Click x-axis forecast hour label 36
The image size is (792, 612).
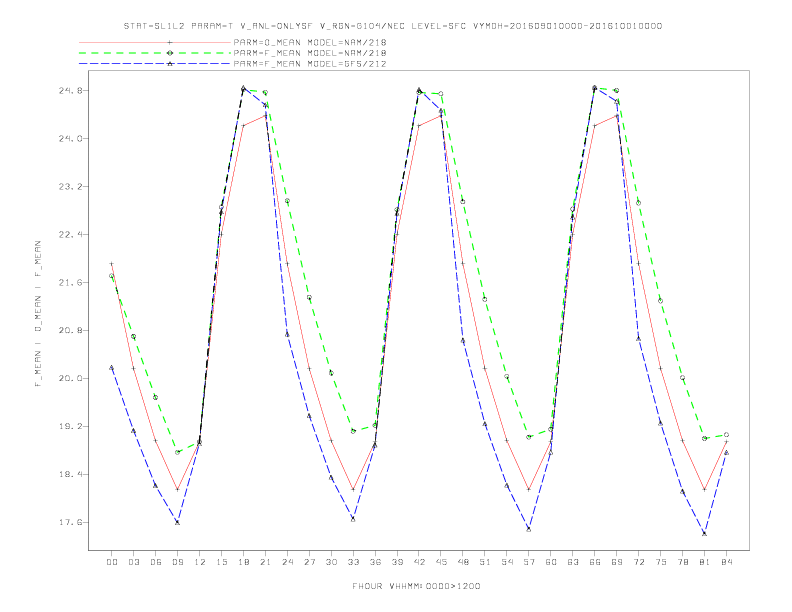click(375, 562)
